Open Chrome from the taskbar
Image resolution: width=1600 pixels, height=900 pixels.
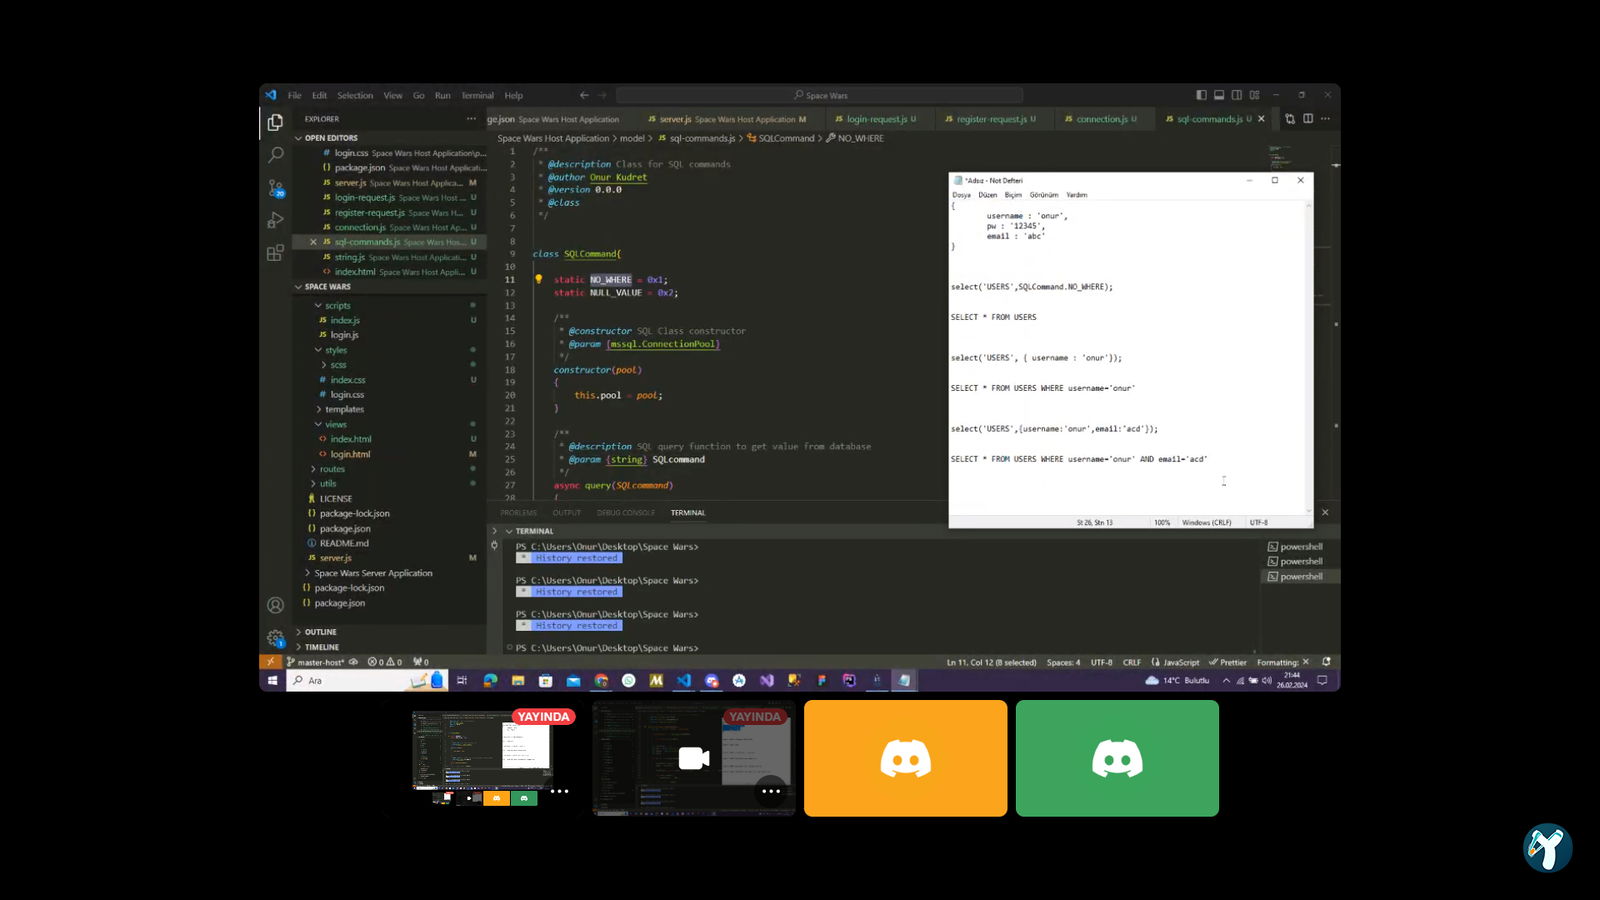point(601,680)
